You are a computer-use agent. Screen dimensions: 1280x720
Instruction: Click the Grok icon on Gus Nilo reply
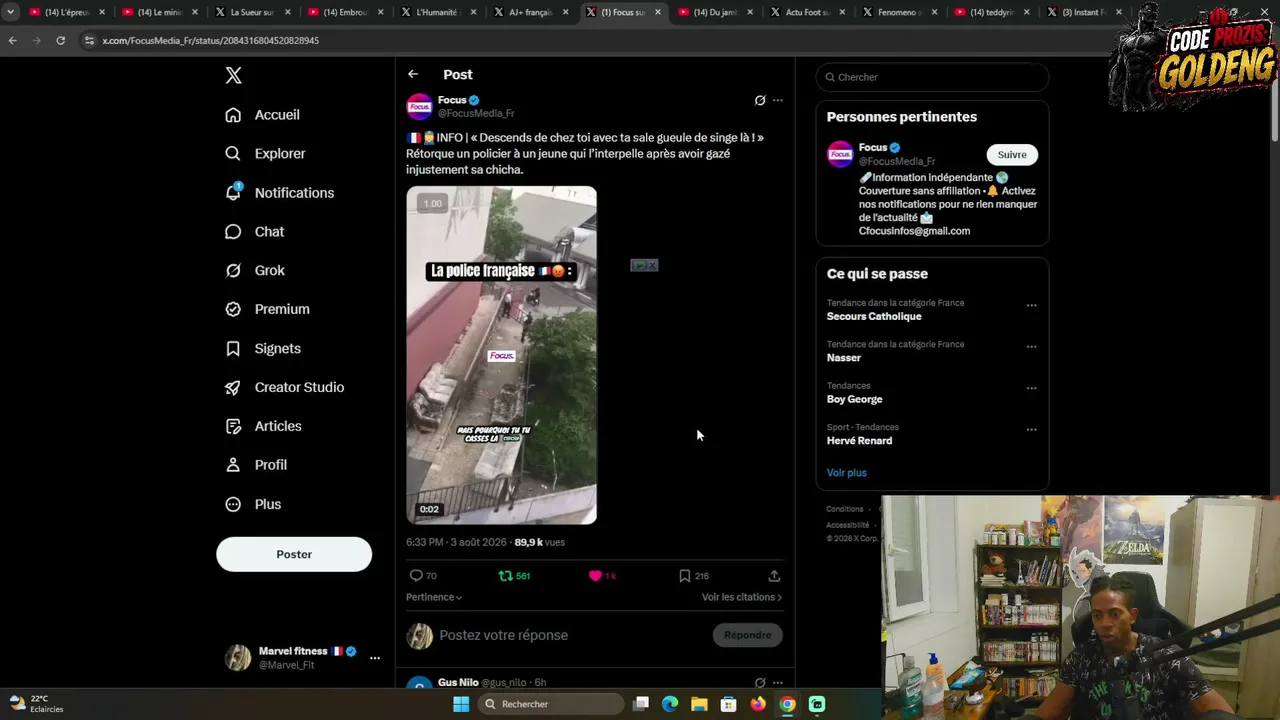760,683
